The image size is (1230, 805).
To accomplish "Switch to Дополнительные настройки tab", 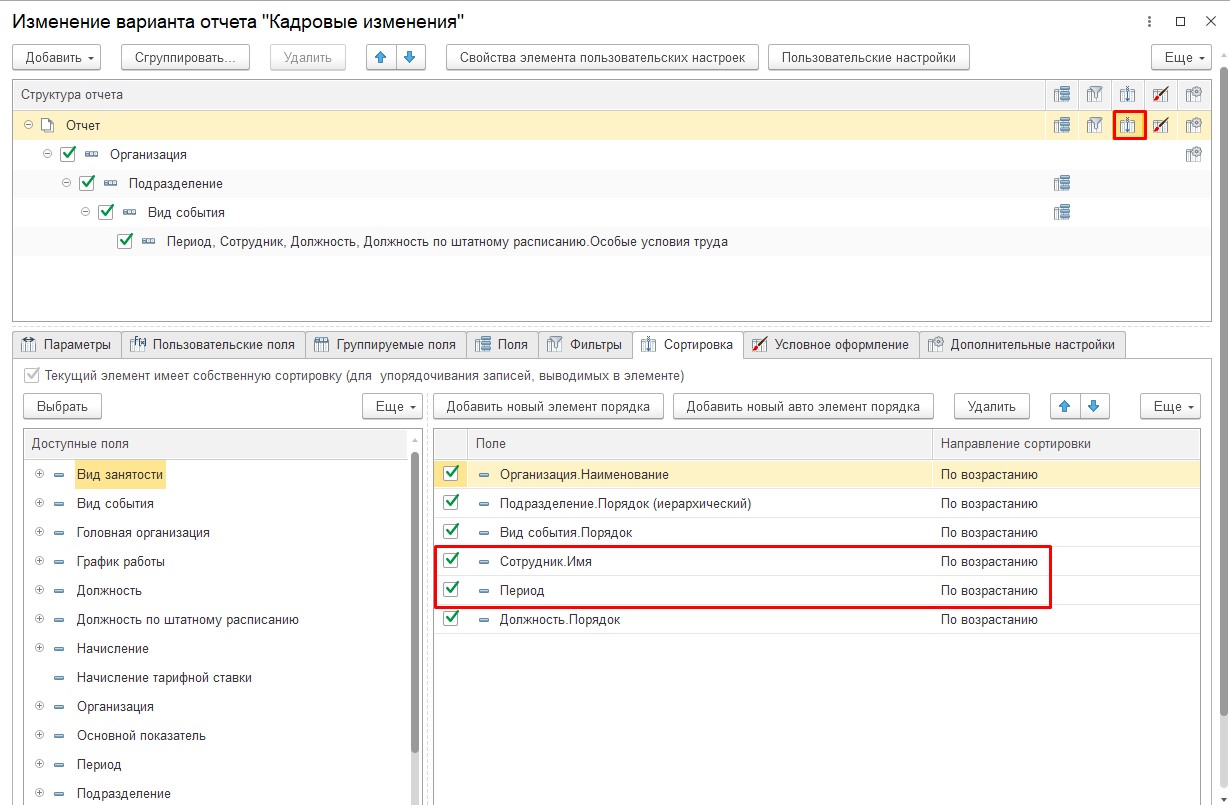I will 1022,344.
